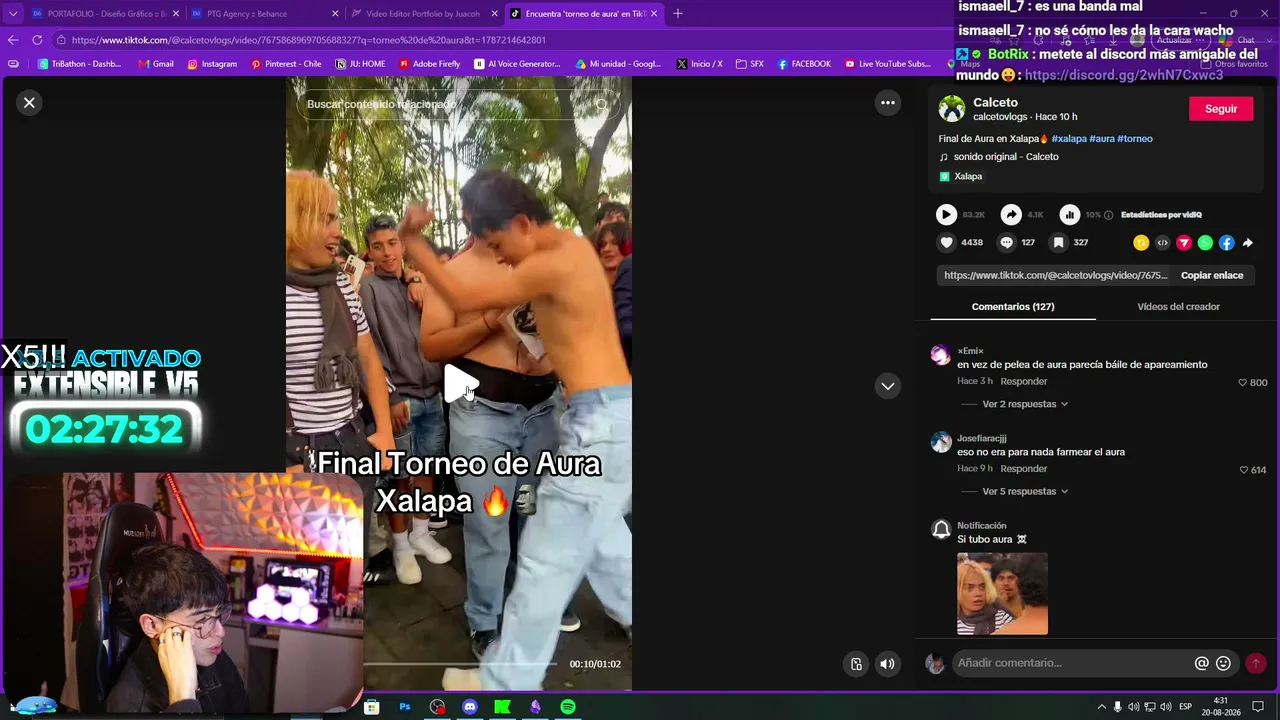Image resolution: width=1280 pixels, height=720 pixels.
Task: Like the video with the heart icon
Action: [x=946, y=242]
